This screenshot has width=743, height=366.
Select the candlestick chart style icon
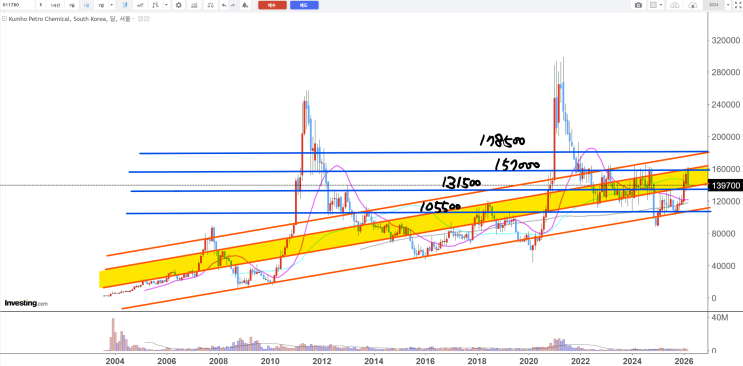tap(125, 5)
